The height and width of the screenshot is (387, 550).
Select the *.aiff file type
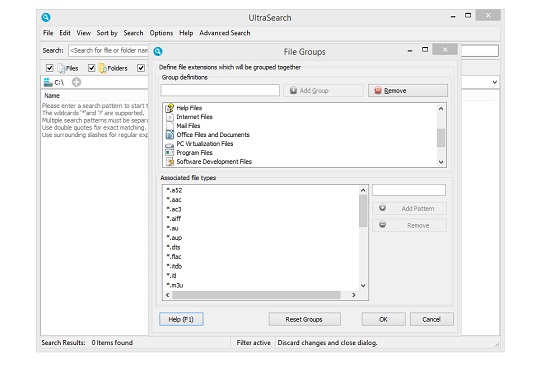coord(174,219)
